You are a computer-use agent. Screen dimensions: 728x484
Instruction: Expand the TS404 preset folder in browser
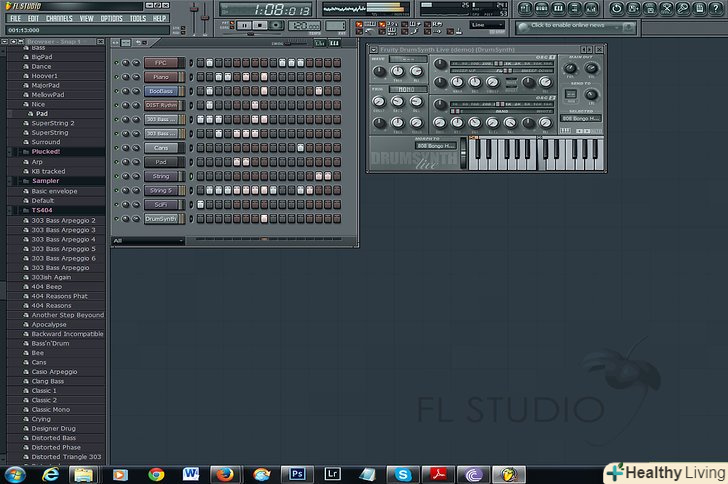coord(42,210)
